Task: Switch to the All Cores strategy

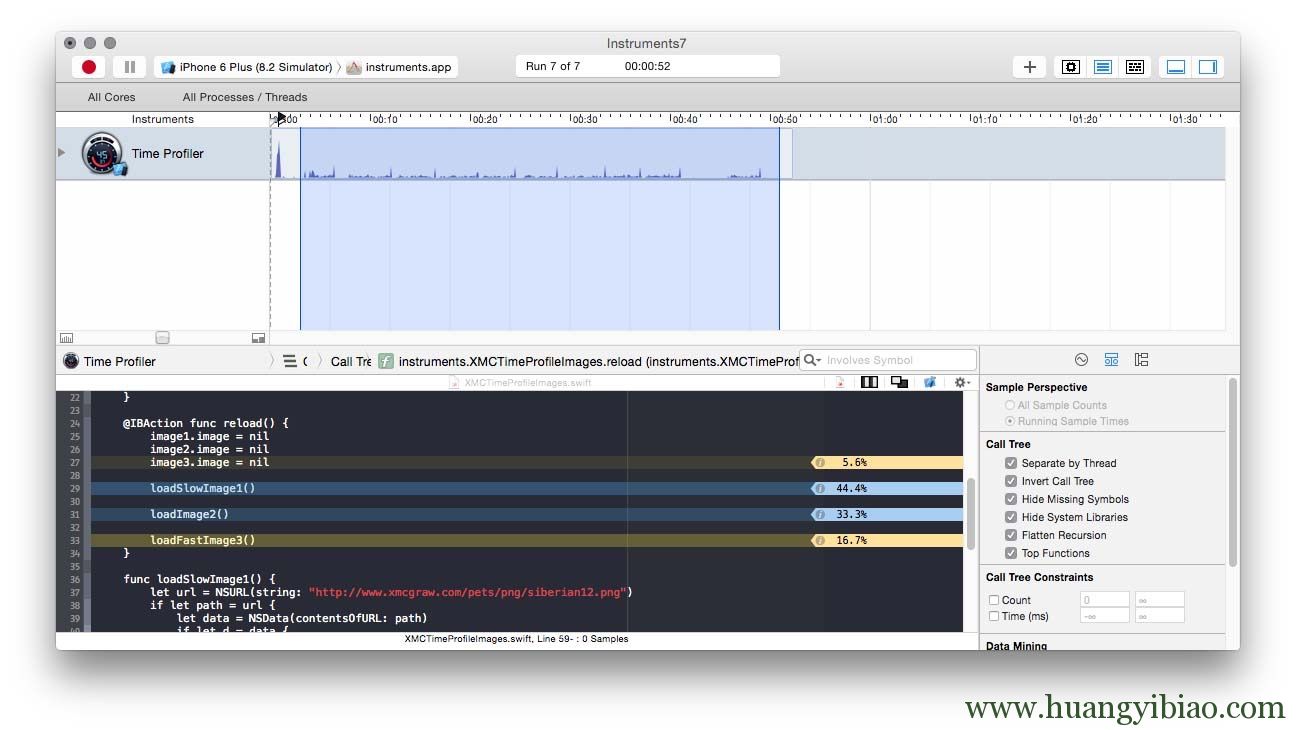Action: coord(111,97)
